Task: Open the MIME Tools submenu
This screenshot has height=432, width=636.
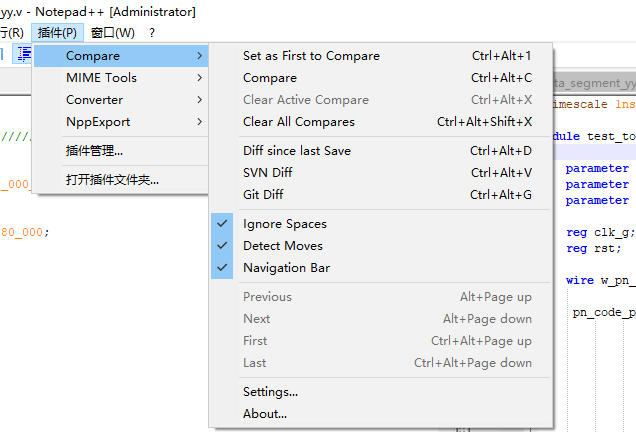Action: pos(121,77)
